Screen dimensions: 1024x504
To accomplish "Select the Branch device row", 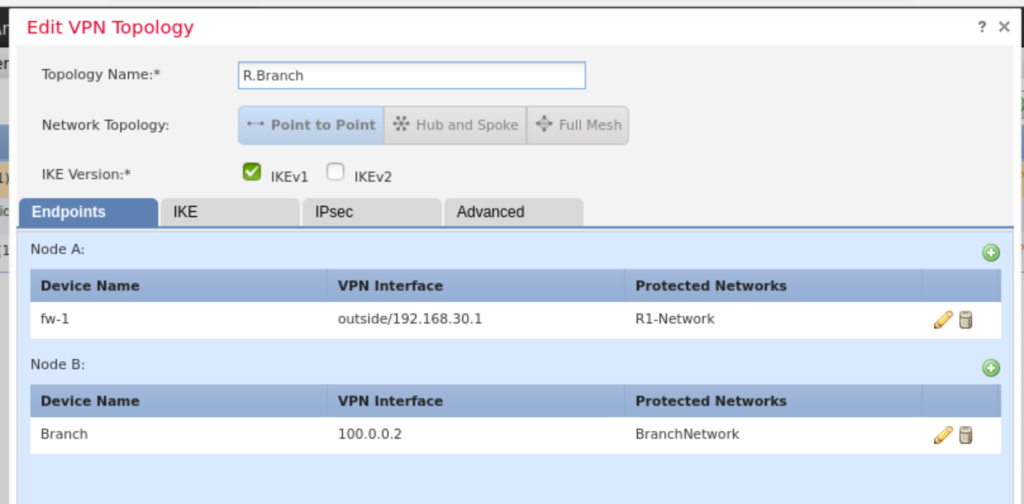I will 180,434.
